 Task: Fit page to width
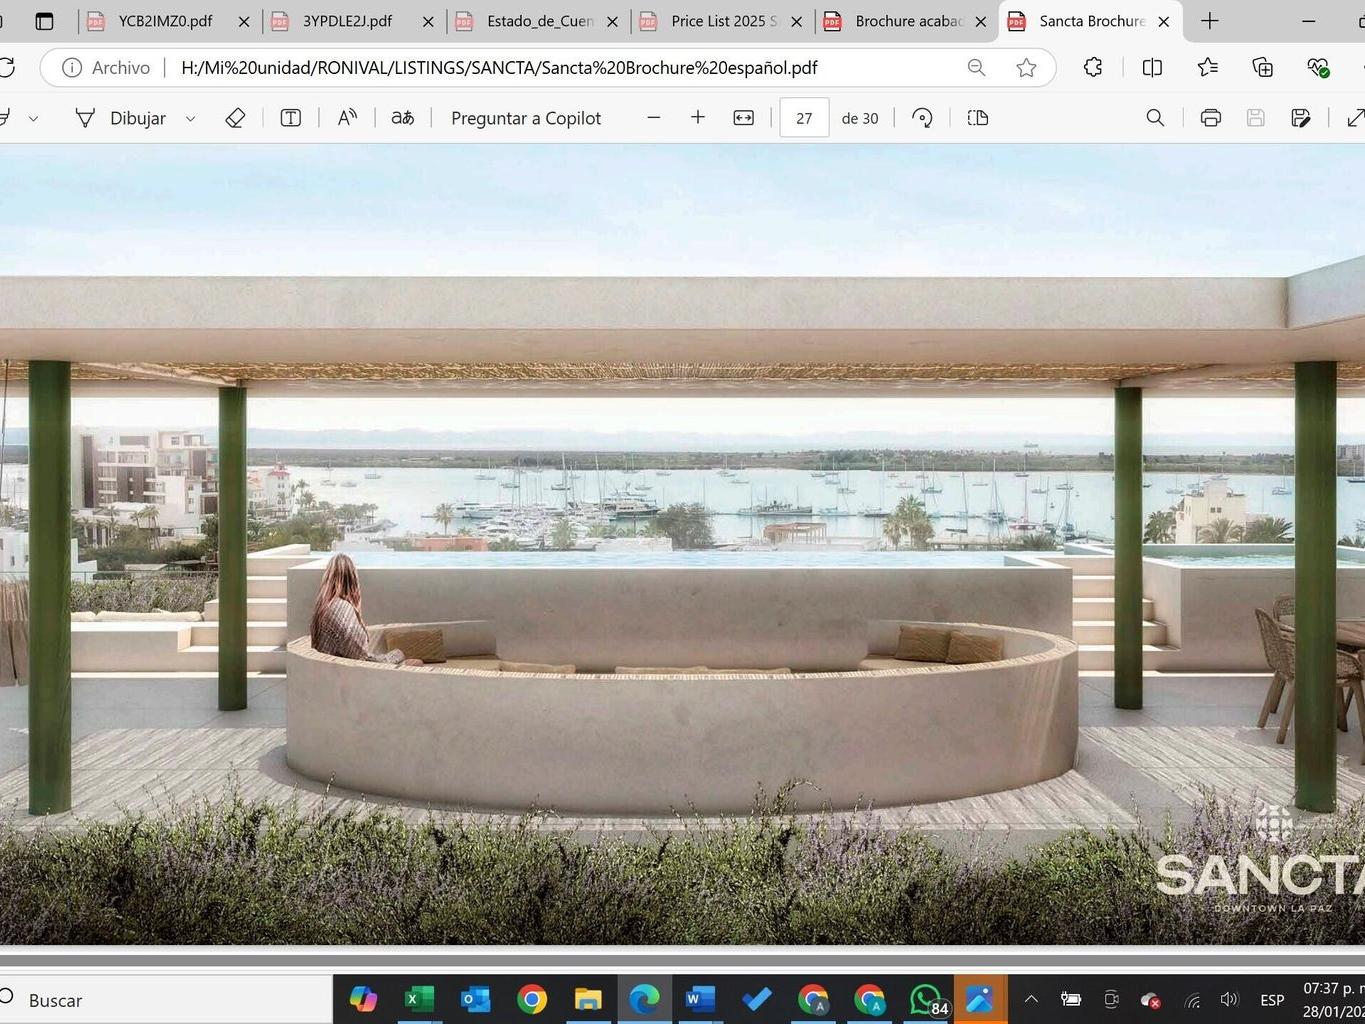pos(744,118)
